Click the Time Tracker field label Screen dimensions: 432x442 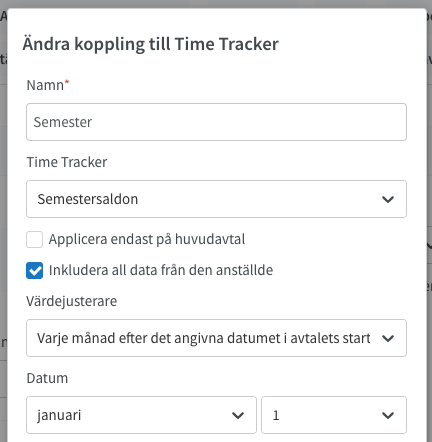[67, 162]
